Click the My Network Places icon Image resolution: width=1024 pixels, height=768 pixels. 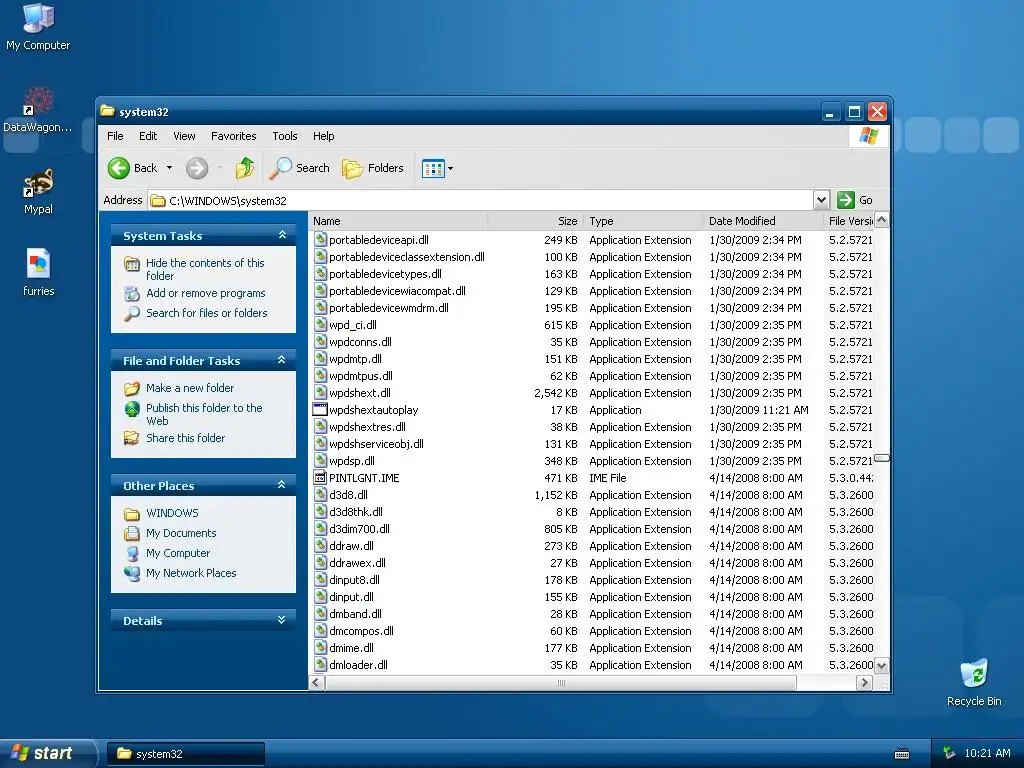(132, 573)
